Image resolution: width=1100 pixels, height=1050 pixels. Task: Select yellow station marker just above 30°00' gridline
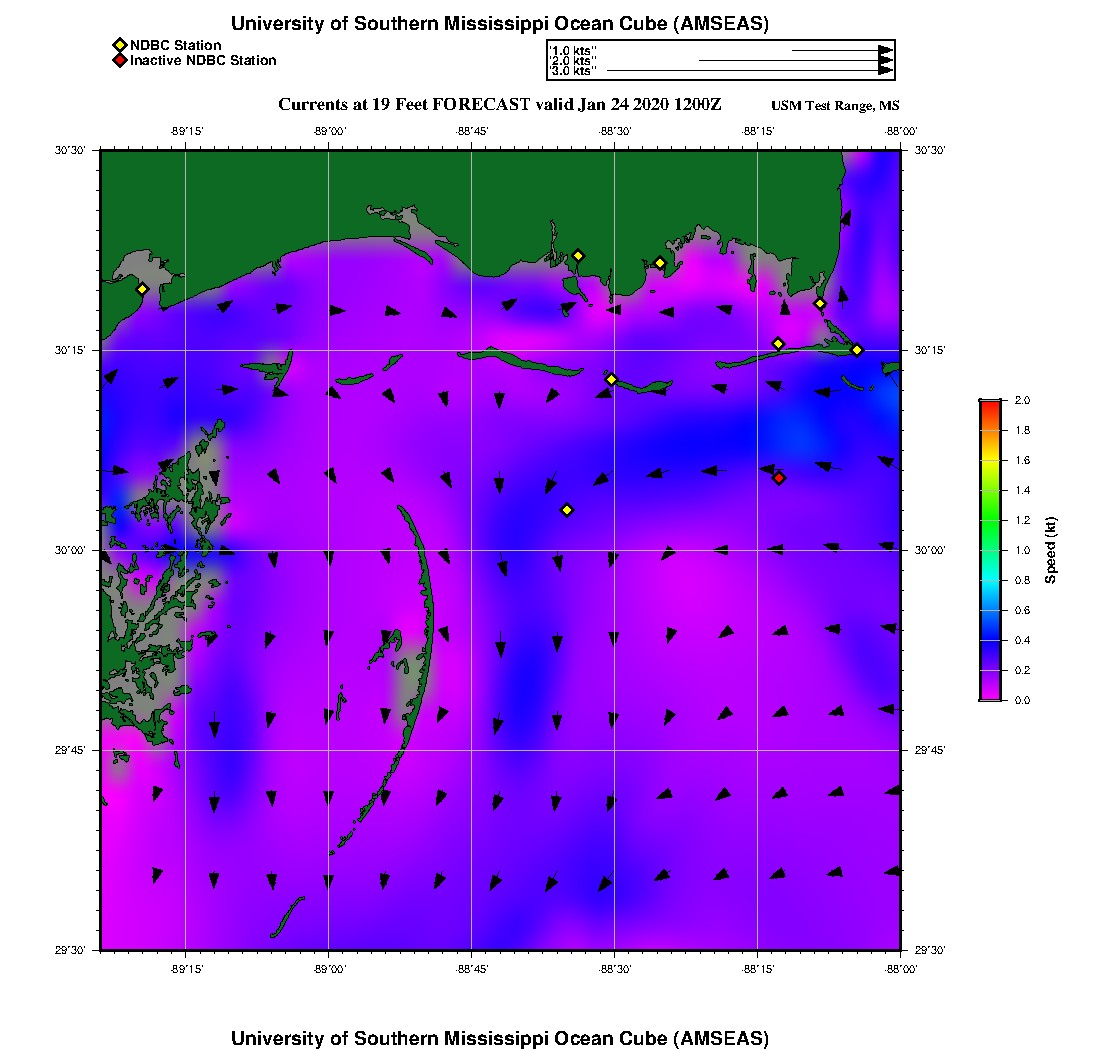coord(567,510)
